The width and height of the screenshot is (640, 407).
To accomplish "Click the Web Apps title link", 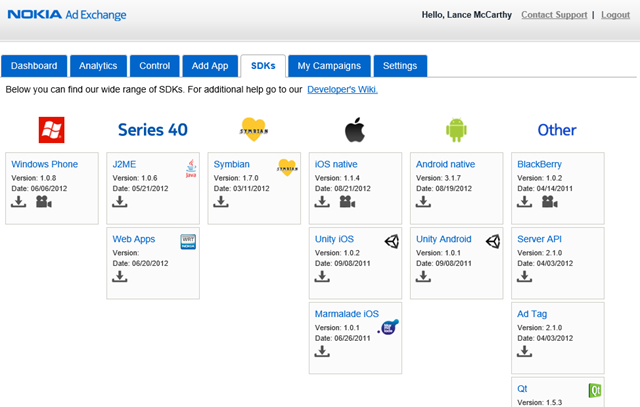I will 133,239.
